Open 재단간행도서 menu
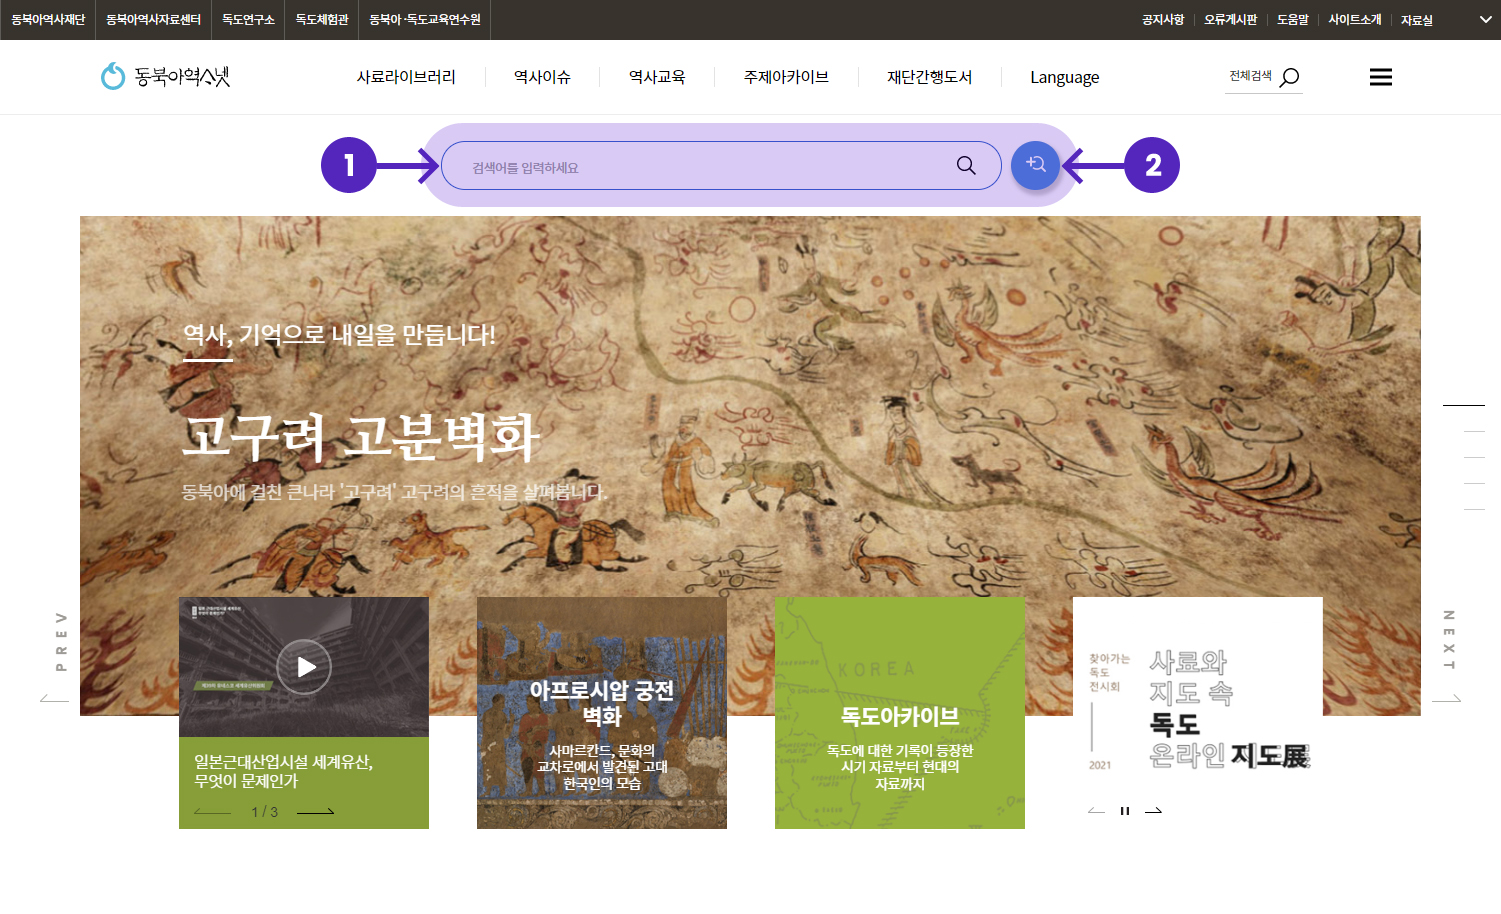The image size is (1501, 914). click(x=930, y=77)
